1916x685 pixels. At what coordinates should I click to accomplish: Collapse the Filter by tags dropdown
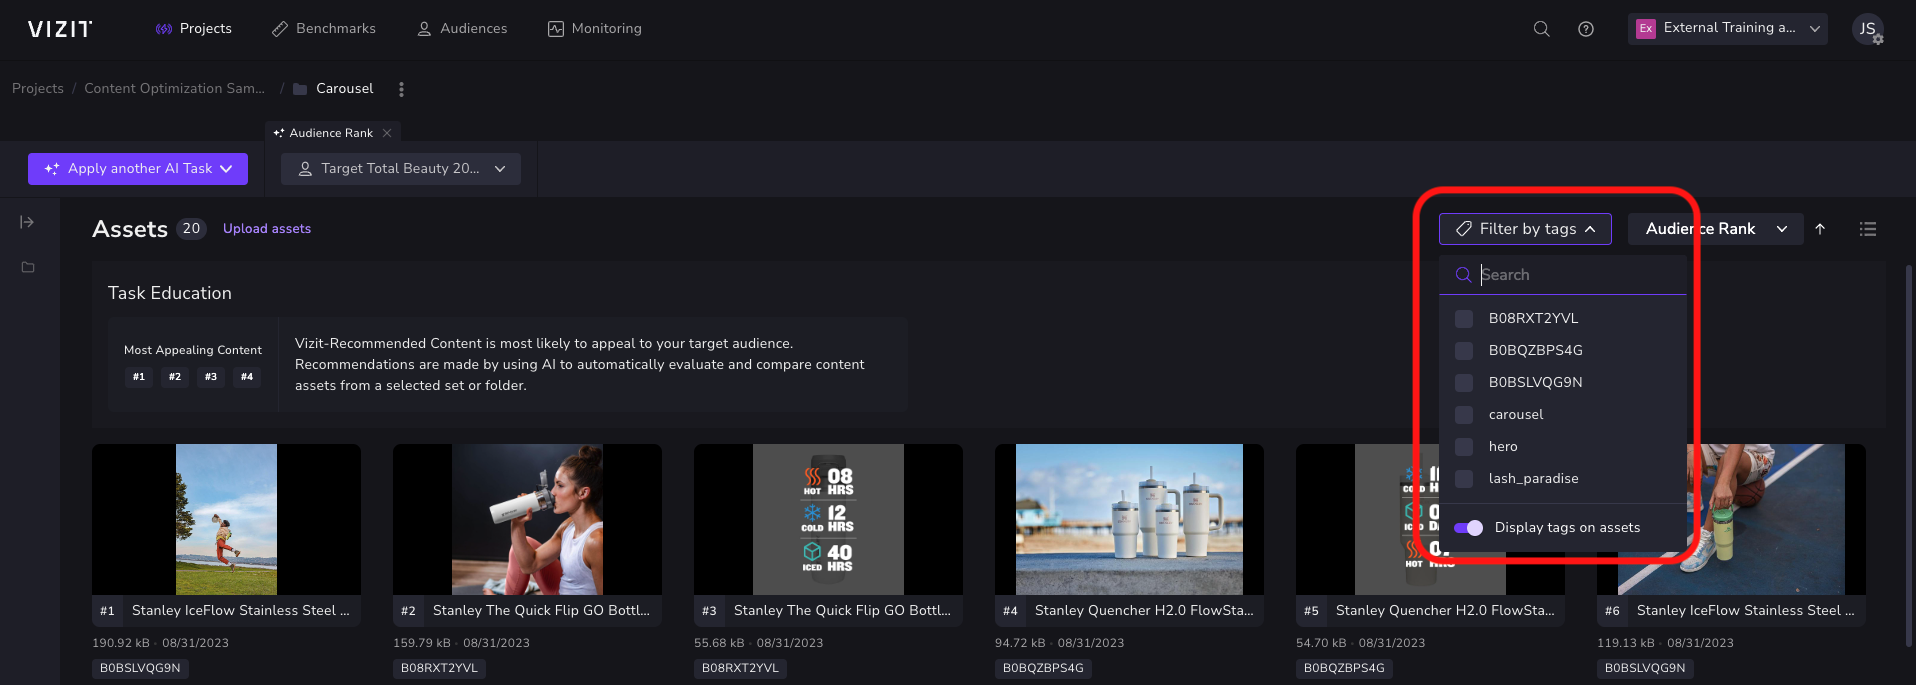[x=1525, y=229]
